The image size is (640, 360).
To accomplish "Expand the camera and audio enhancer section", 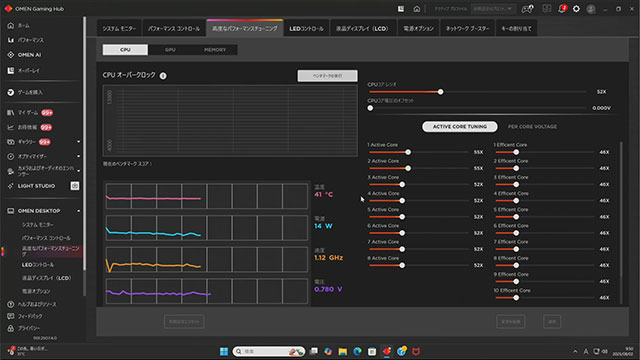I will click(x=78, y=171).
